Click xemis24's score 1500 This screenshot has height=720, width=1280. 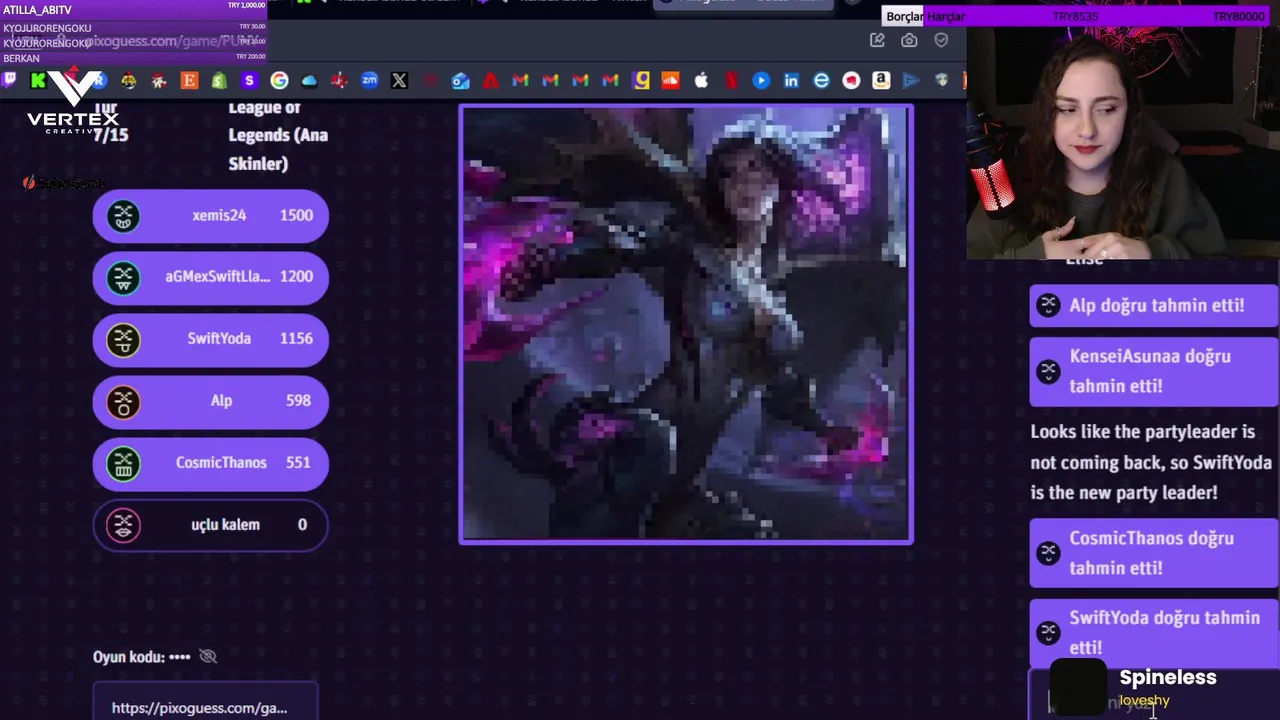tap(296, 215)
